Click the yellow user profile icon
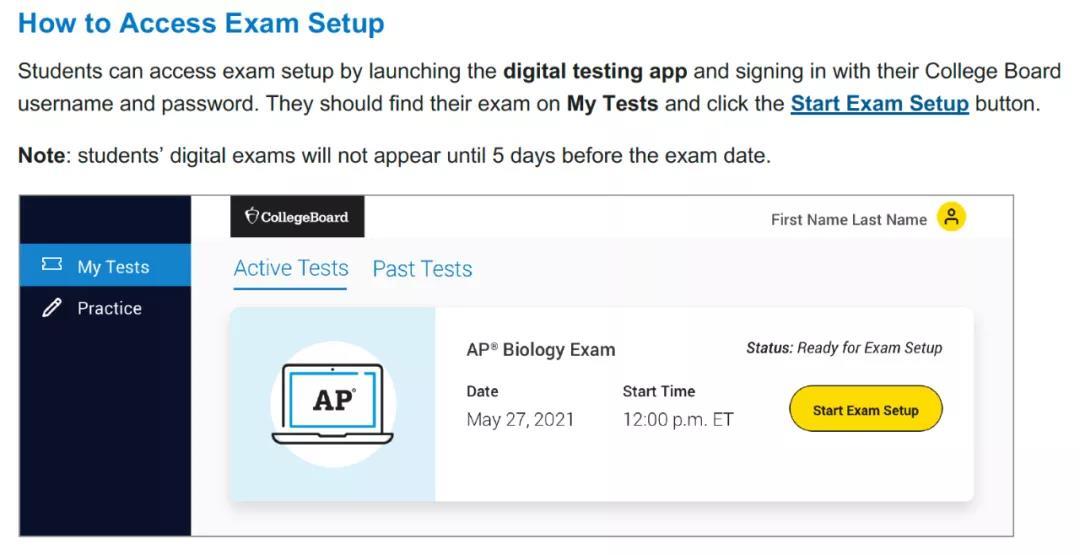The width and height of the screenshot is (1080, 555). 951,217
